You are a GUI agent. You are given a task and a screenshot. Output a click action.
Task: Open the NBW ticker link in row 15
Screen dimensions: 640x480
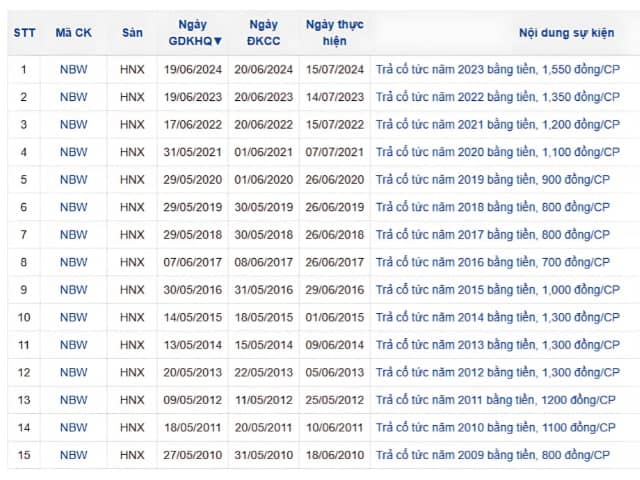click(x=73, y=455)
